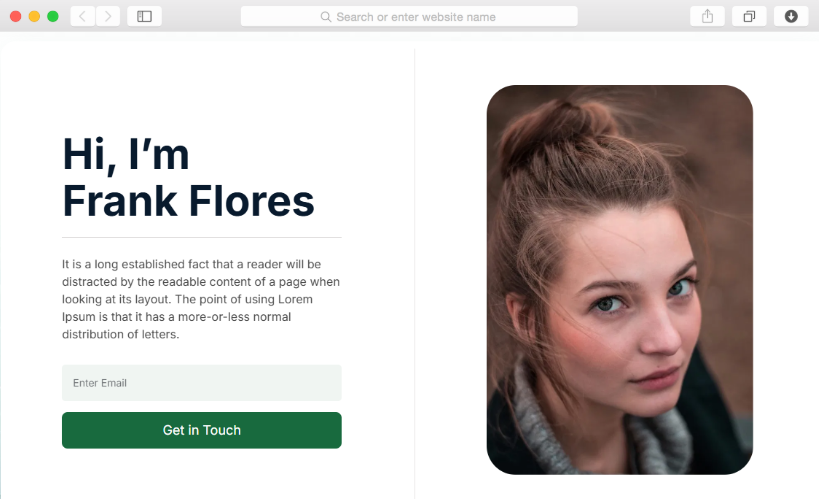Click the Frank Flores name heading

(189, 201)
